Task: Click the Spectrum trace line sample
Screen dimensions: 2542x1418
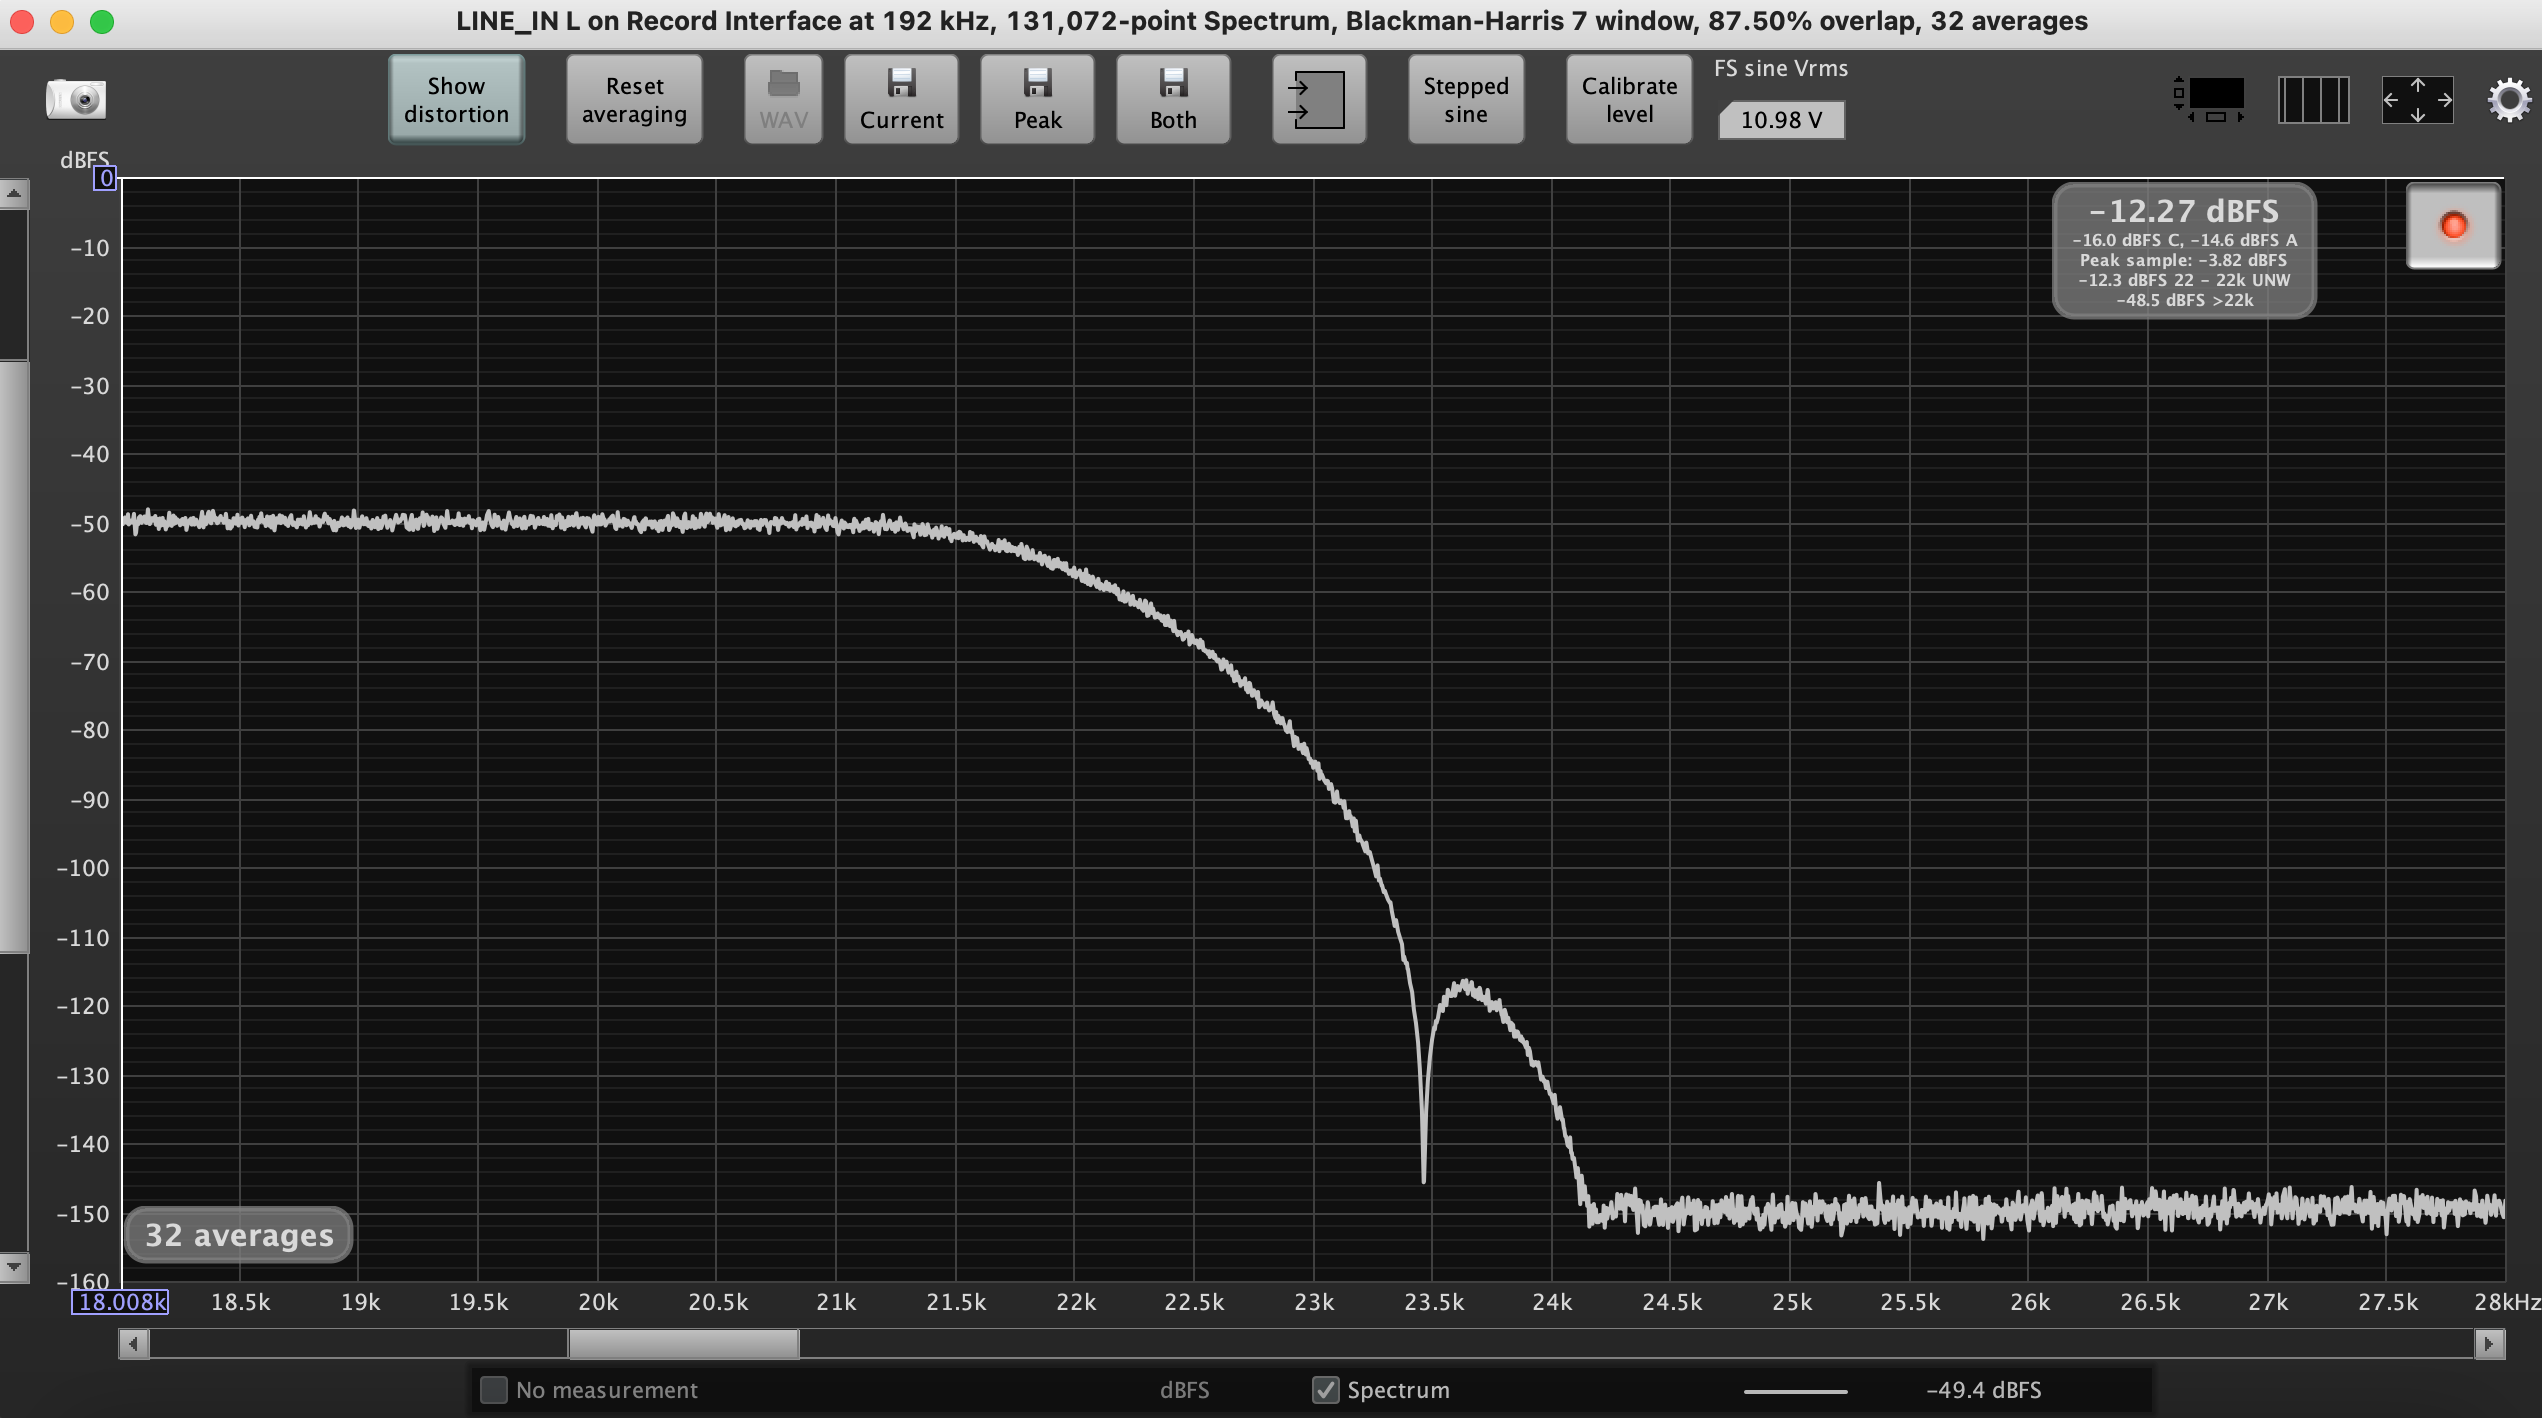Action: [1795, 1391]
